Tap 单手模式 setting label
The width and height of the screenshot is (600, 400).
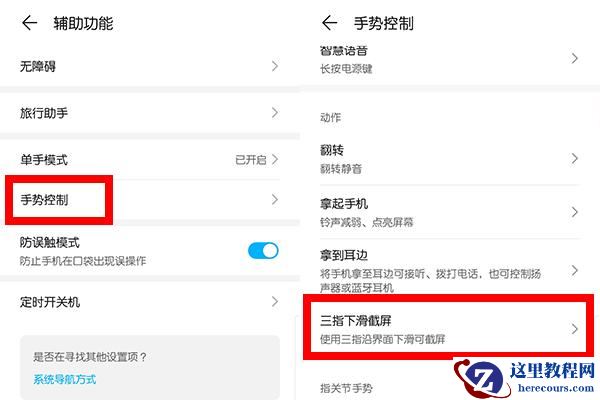[x=44, y=160]
